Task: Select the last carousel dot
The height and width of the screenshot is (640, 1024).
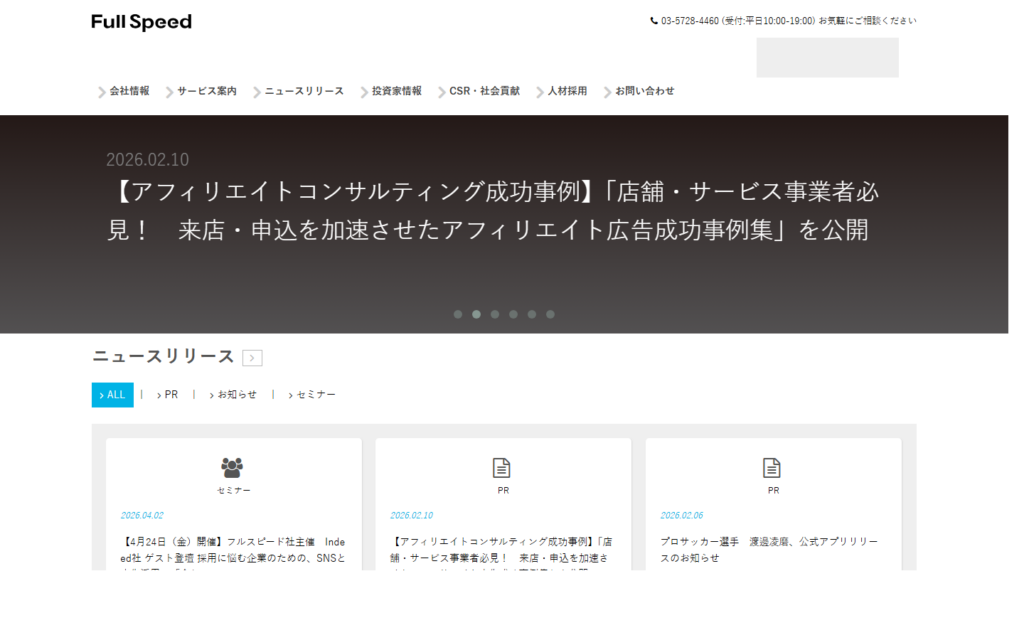Action: tap(550, 314)
